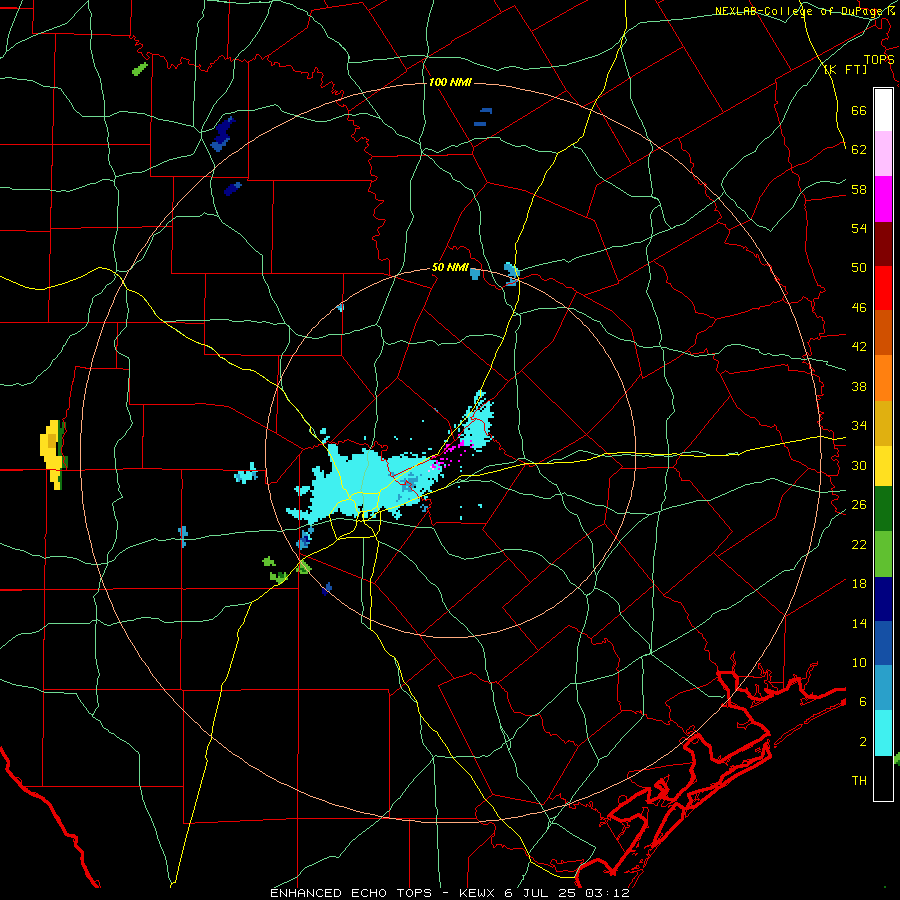Click the burnt orange legend swatch
Image resolution: width=900 pixels, height=900 pixels.
point(883,332)
